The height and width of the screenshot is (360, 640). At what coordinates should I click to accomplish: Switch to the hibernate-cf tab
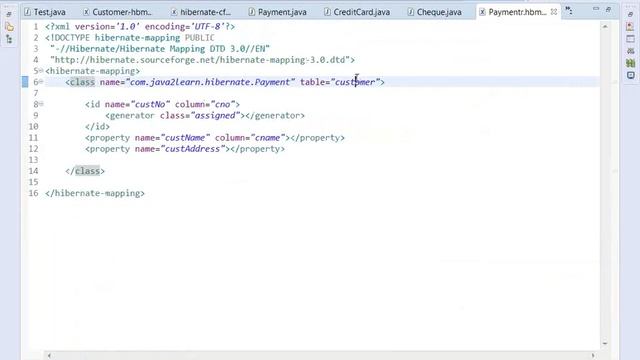pyautogui.click(x=201, y=12)
